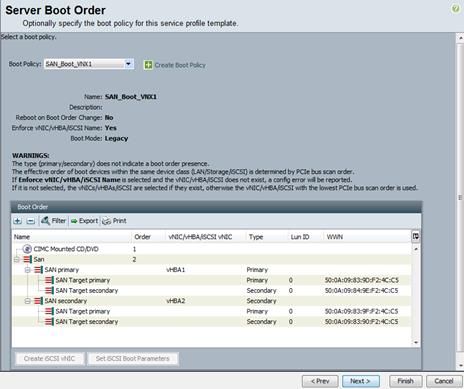464x389 pixels.
Task: Print the boot order table
Action: coord(114,221)
